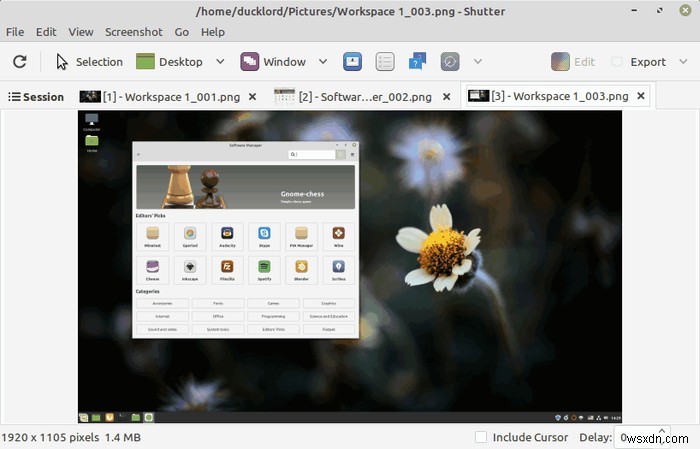Choose the Selection capture tool

coord(89,62)
